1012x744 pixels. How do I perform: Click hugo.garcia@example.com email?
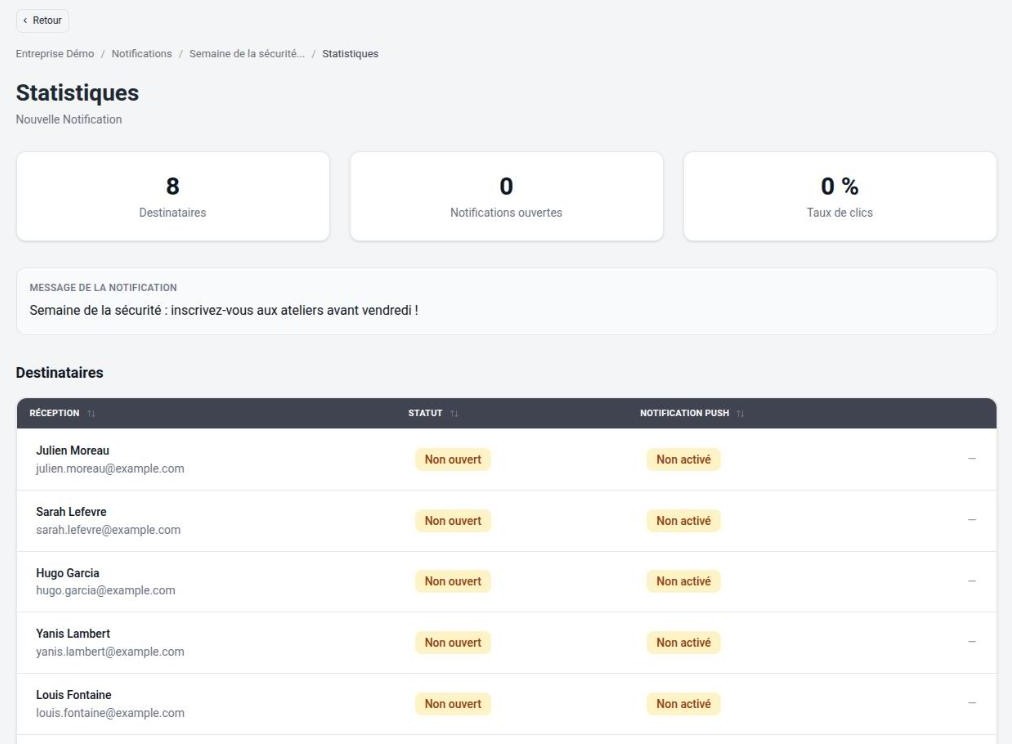click(105, 590)
